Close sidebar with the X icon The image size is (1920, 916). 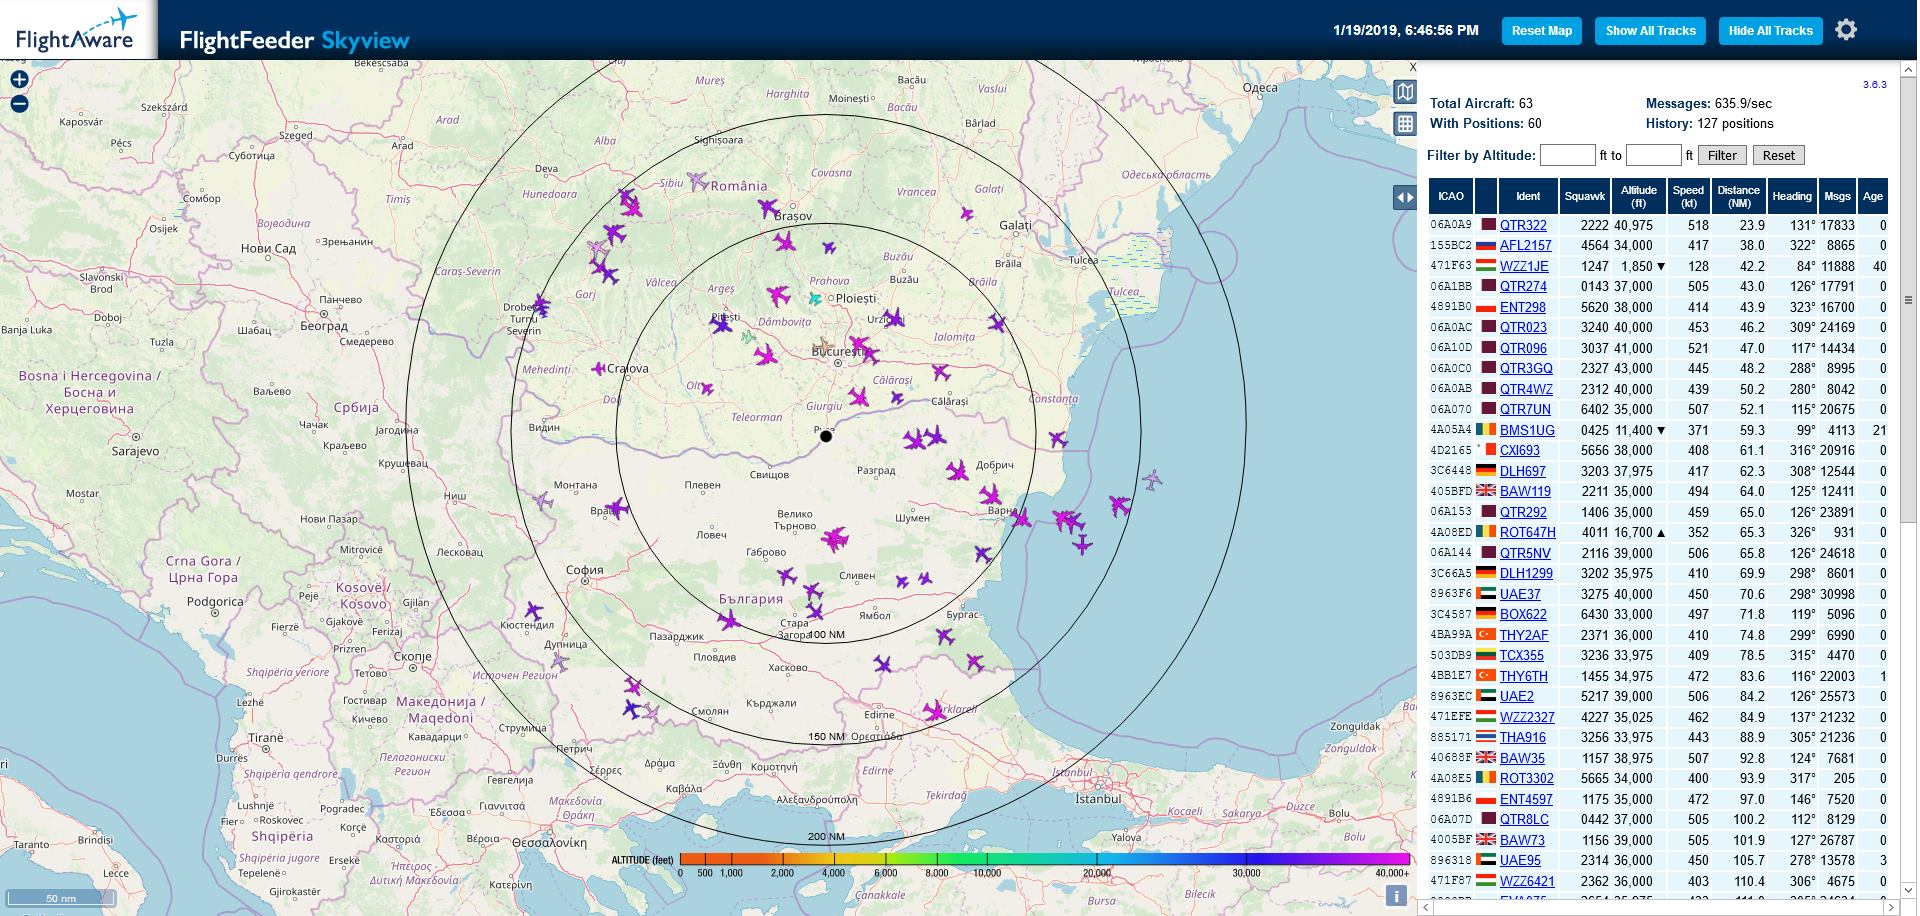[1413, 67]
